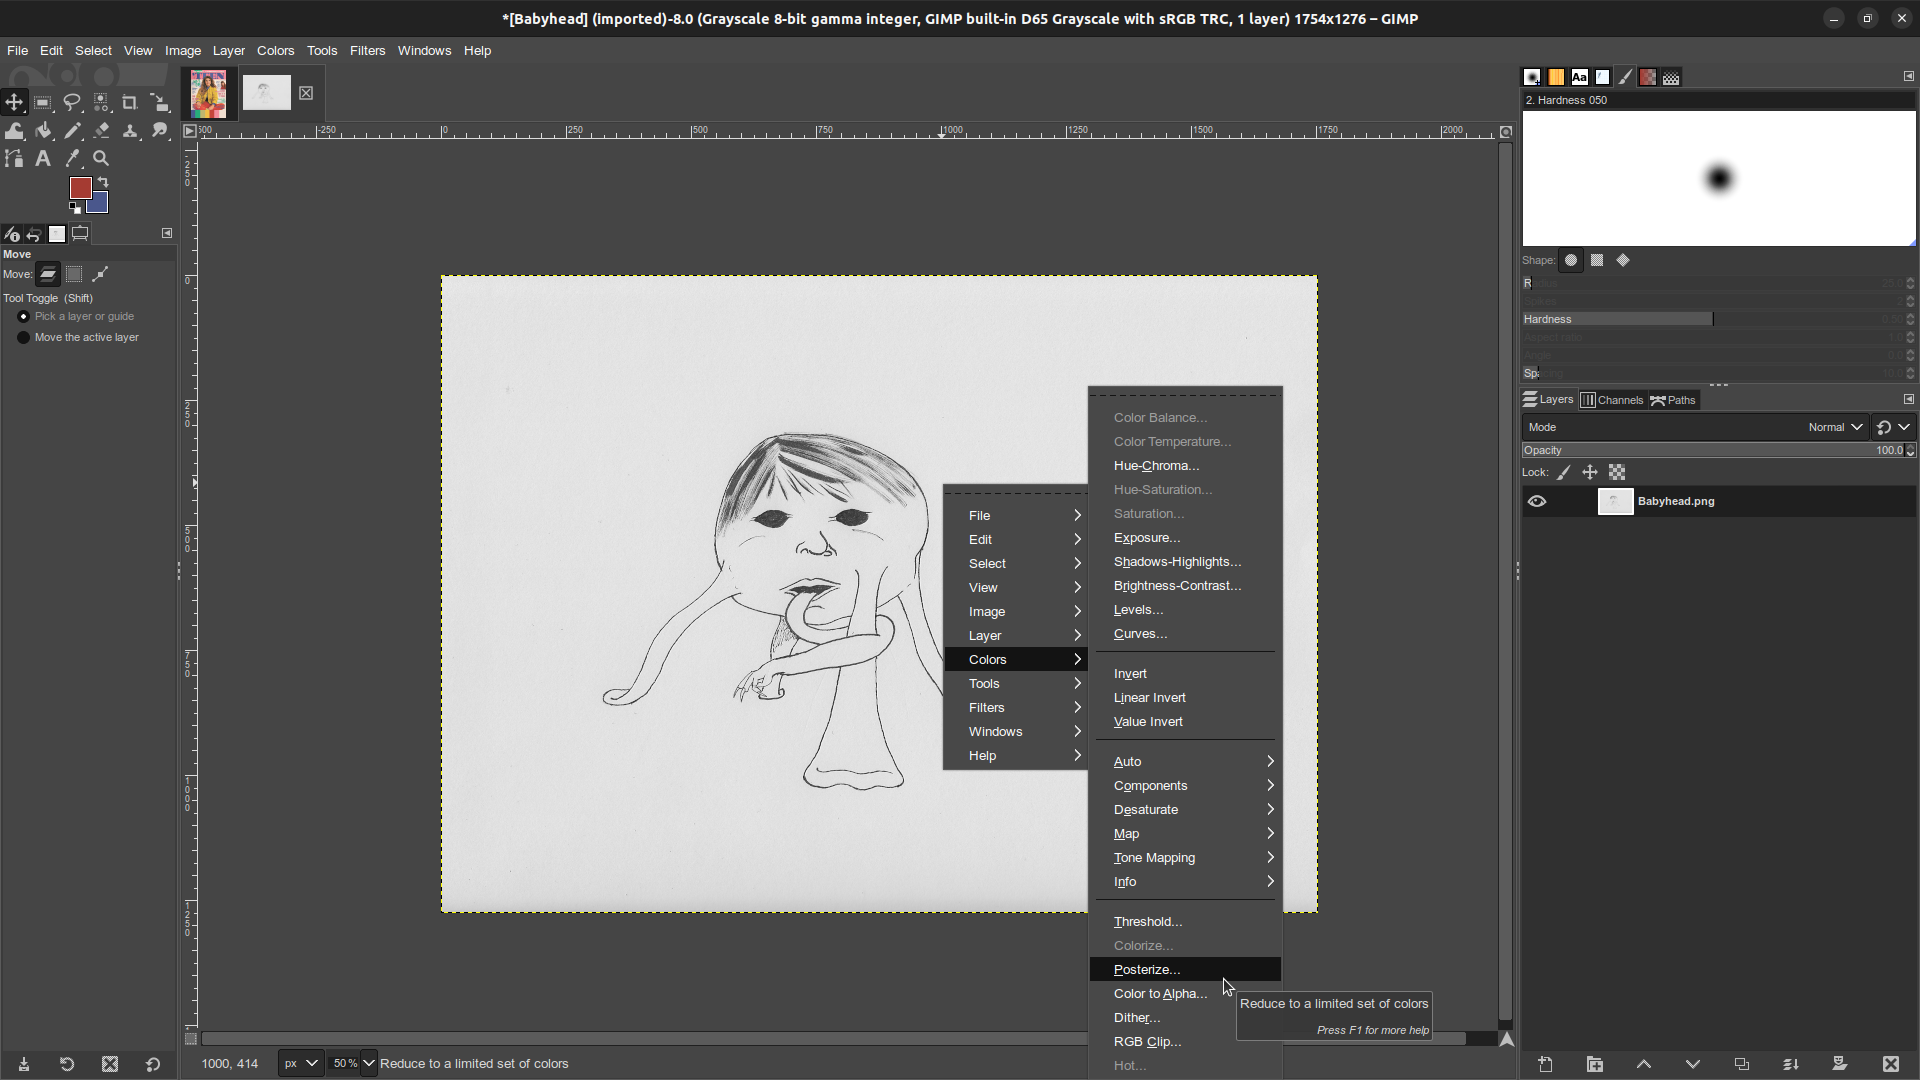Screen dimensions: 1920x1080
Task: Pick the Eraser tool
Action: pos(101,131)
